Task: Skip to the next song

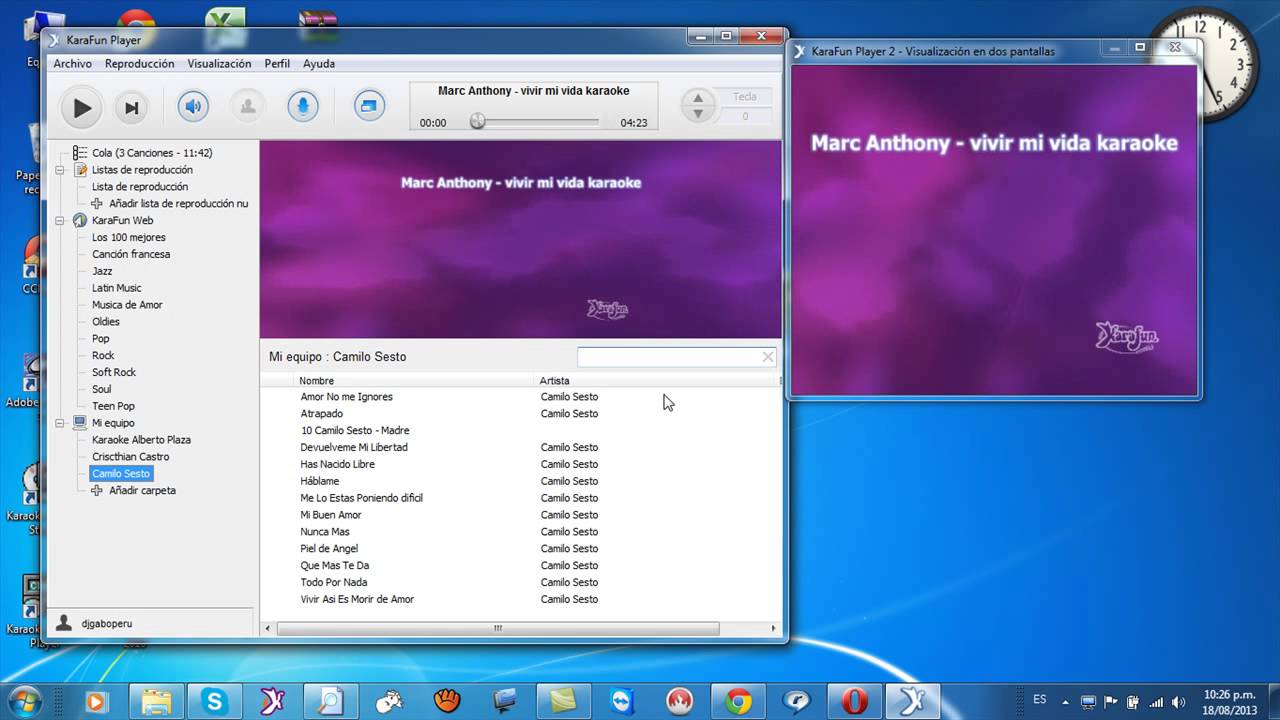Action: click(x=130, y=107)
